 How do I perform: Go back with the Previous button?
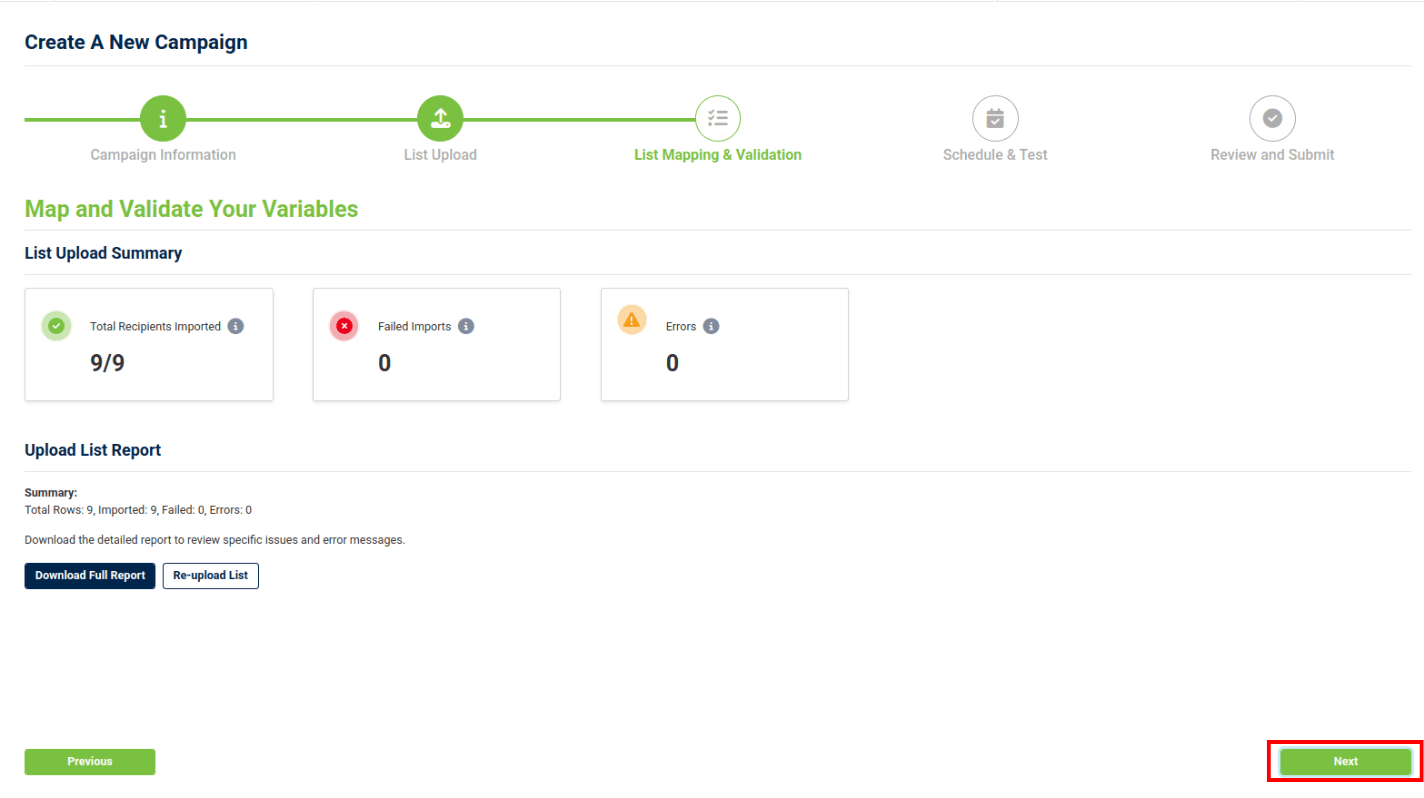[90, 762]
